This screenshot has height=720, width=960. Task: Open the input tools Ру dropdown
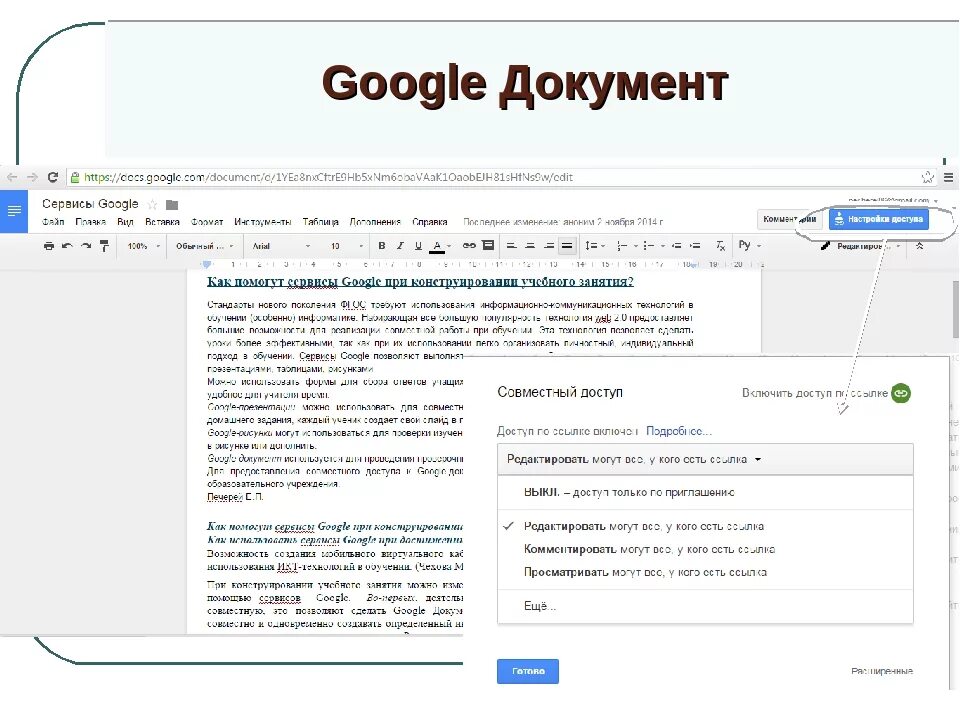pyautogui.click(x=749, y=245)
